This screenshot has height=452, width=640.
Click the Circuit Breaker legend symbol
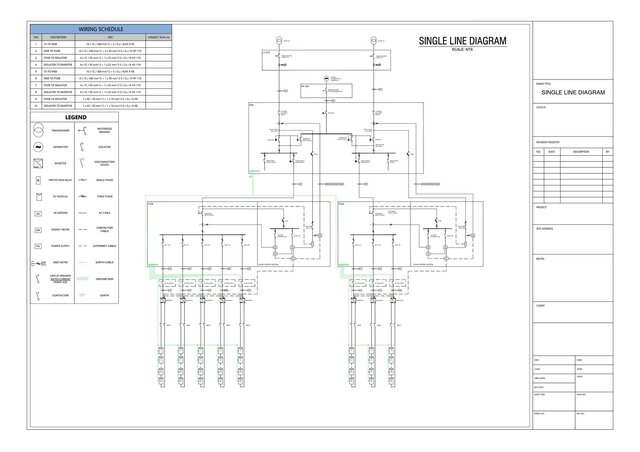[38, 279]
